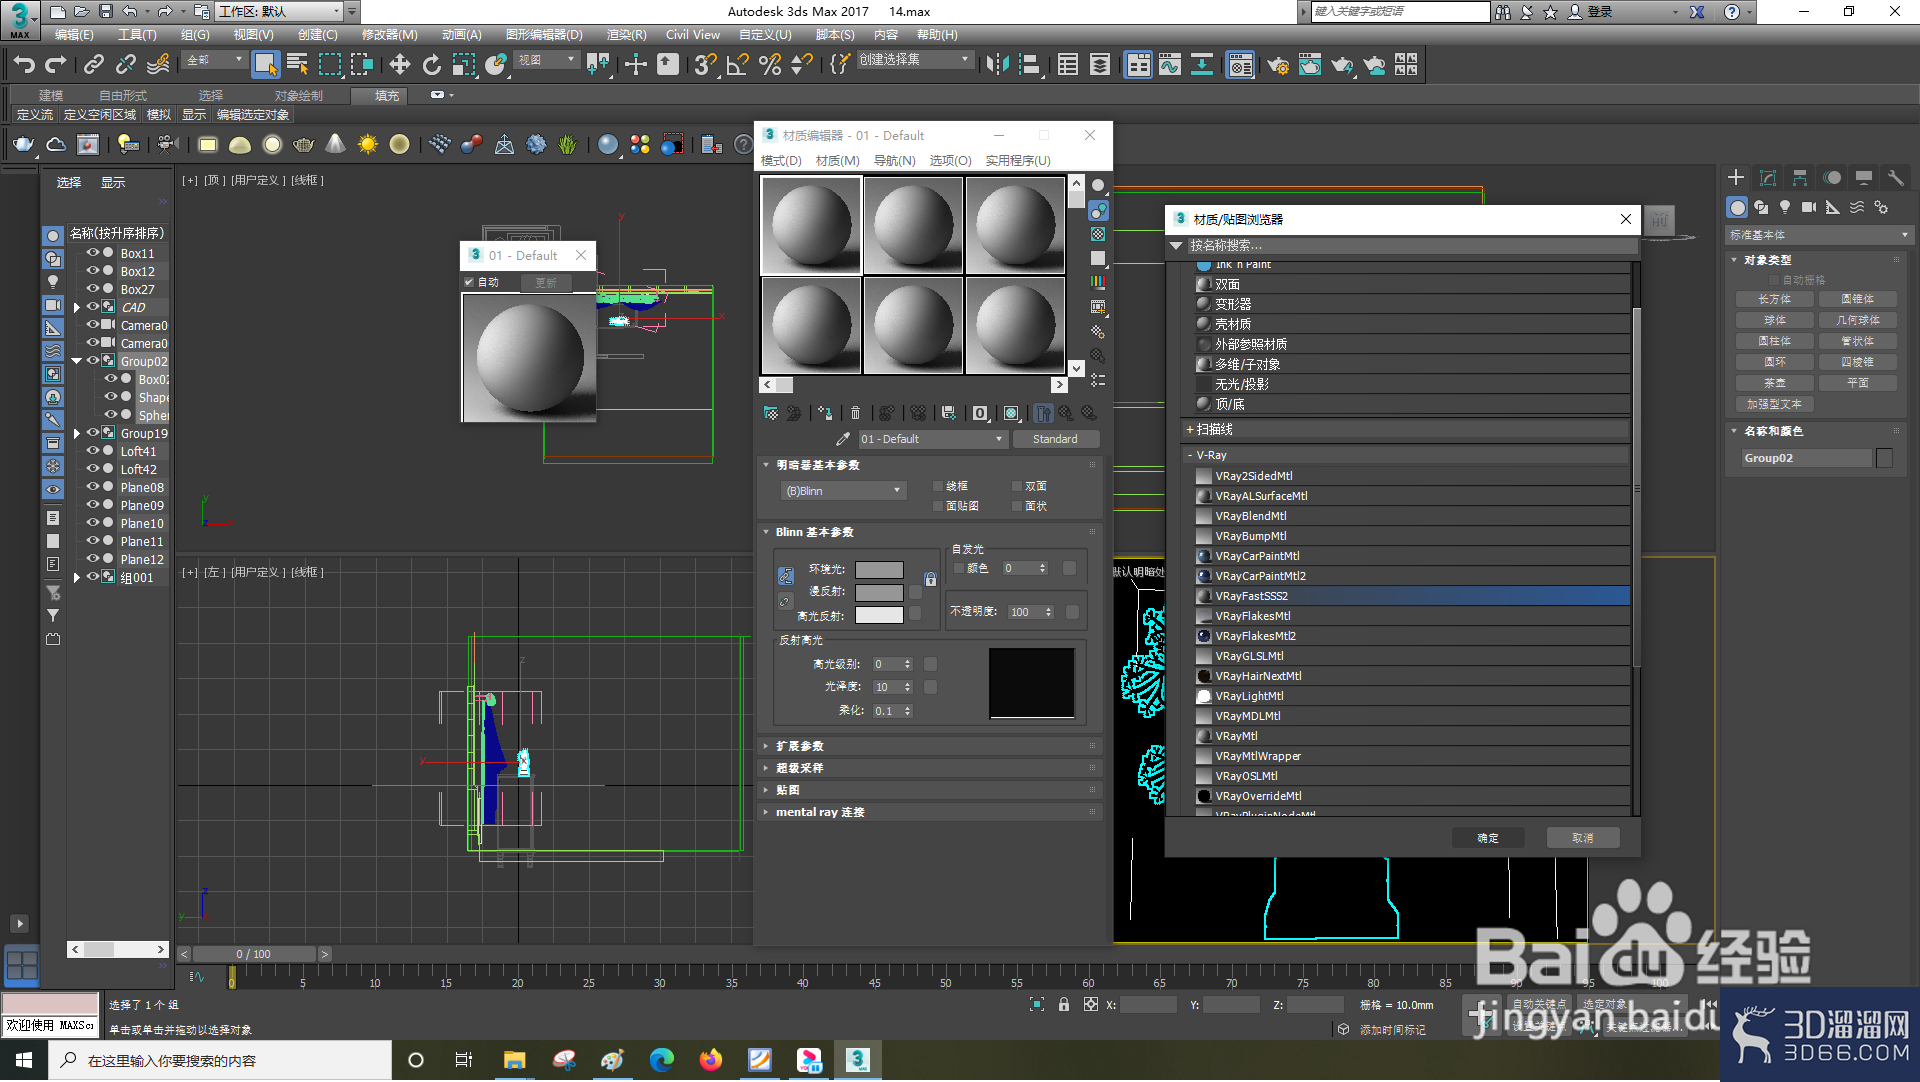
Task: Click the Sphere primitive button
Action: (1775, 320)
